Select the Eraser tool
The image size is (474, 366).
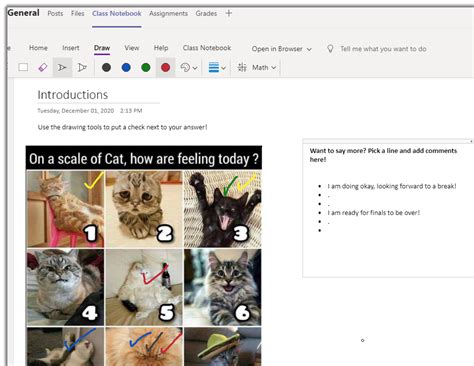[43, 67]
